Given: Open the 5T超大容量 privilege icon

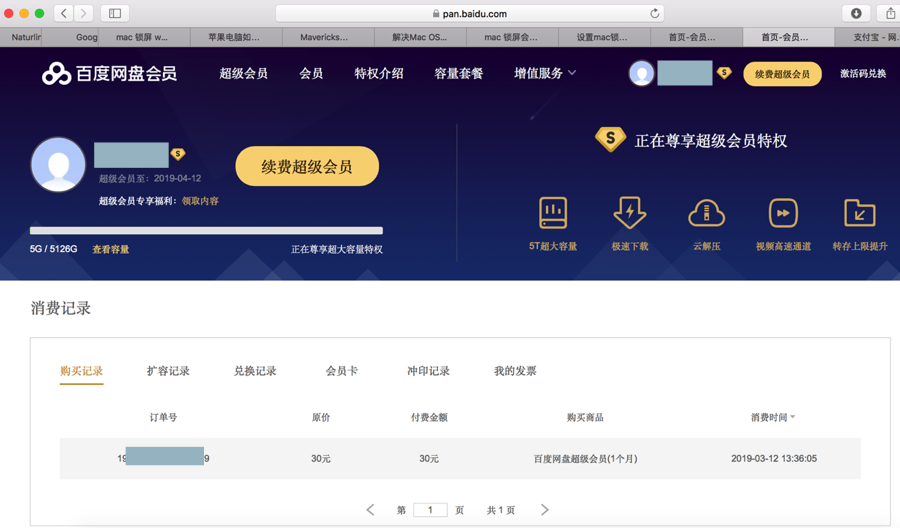Looking at the screenshot, I should tap(553, 213).
